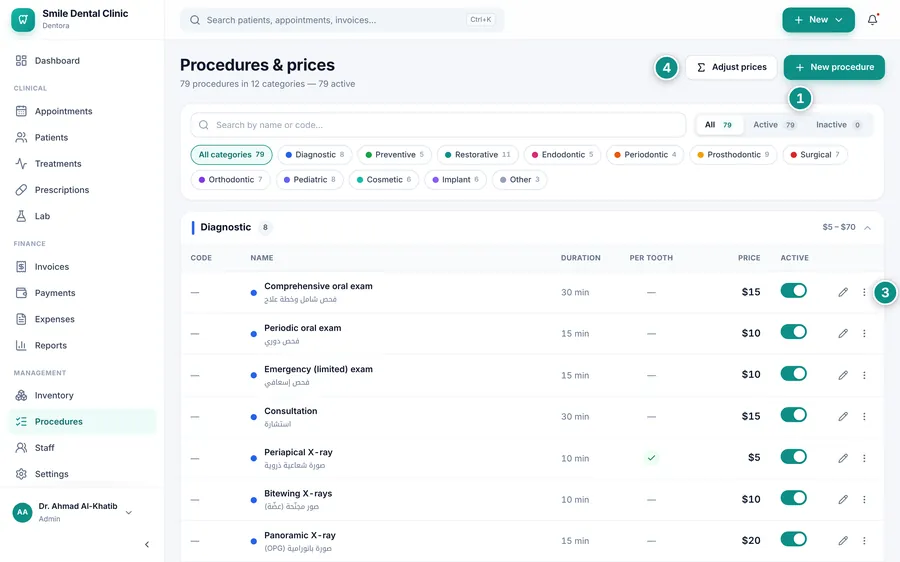Click the Price column header
The width and height of the screenshot is (900, 562).
[x=748, y=258]
